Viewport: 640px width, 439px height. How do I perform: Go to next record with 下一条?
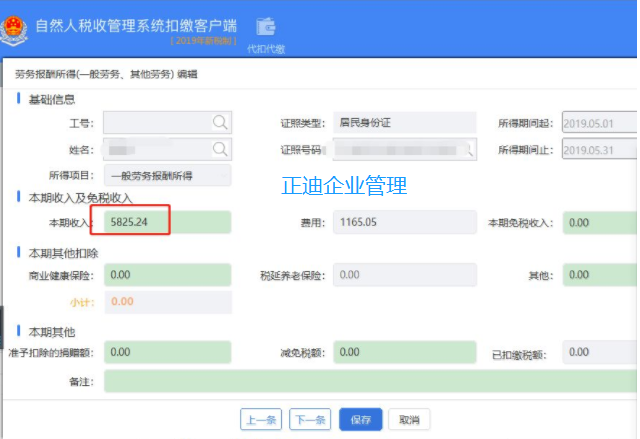click(309, 419)
